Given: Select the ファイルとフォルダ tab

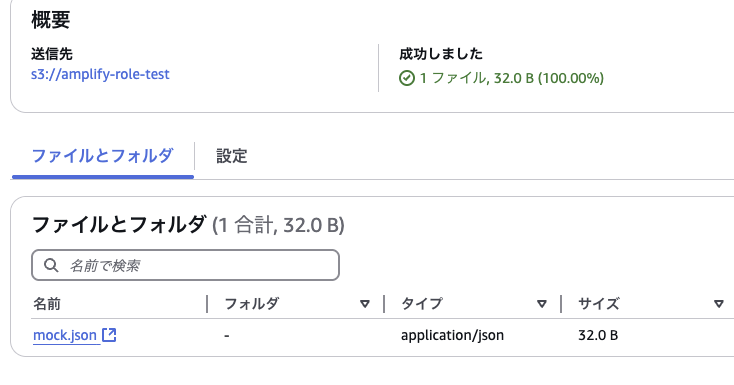Looking at the screenshot, I should [103, 156].
